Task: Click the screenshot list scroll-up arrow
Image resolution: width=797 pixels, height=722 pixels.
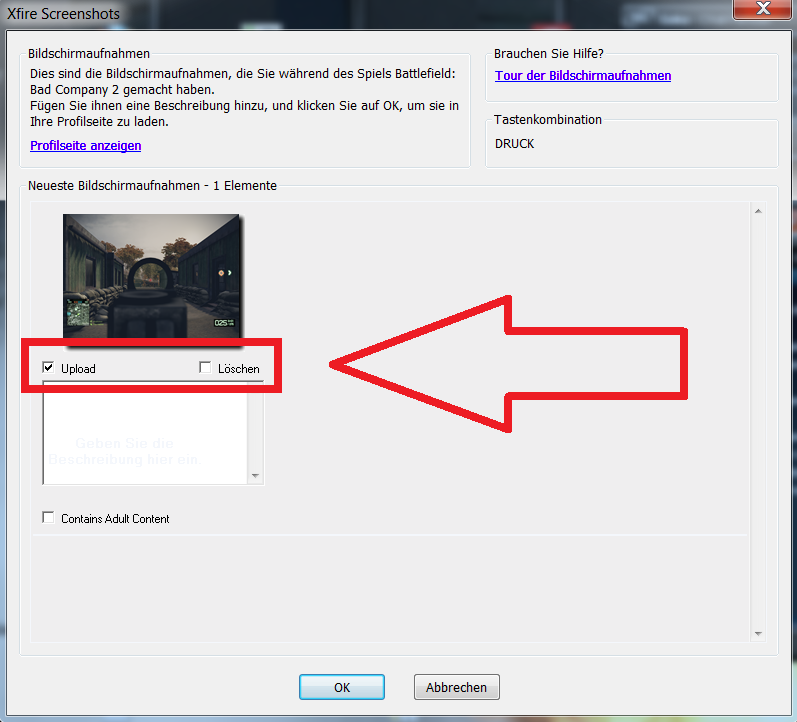Action: tap(758, 211)
